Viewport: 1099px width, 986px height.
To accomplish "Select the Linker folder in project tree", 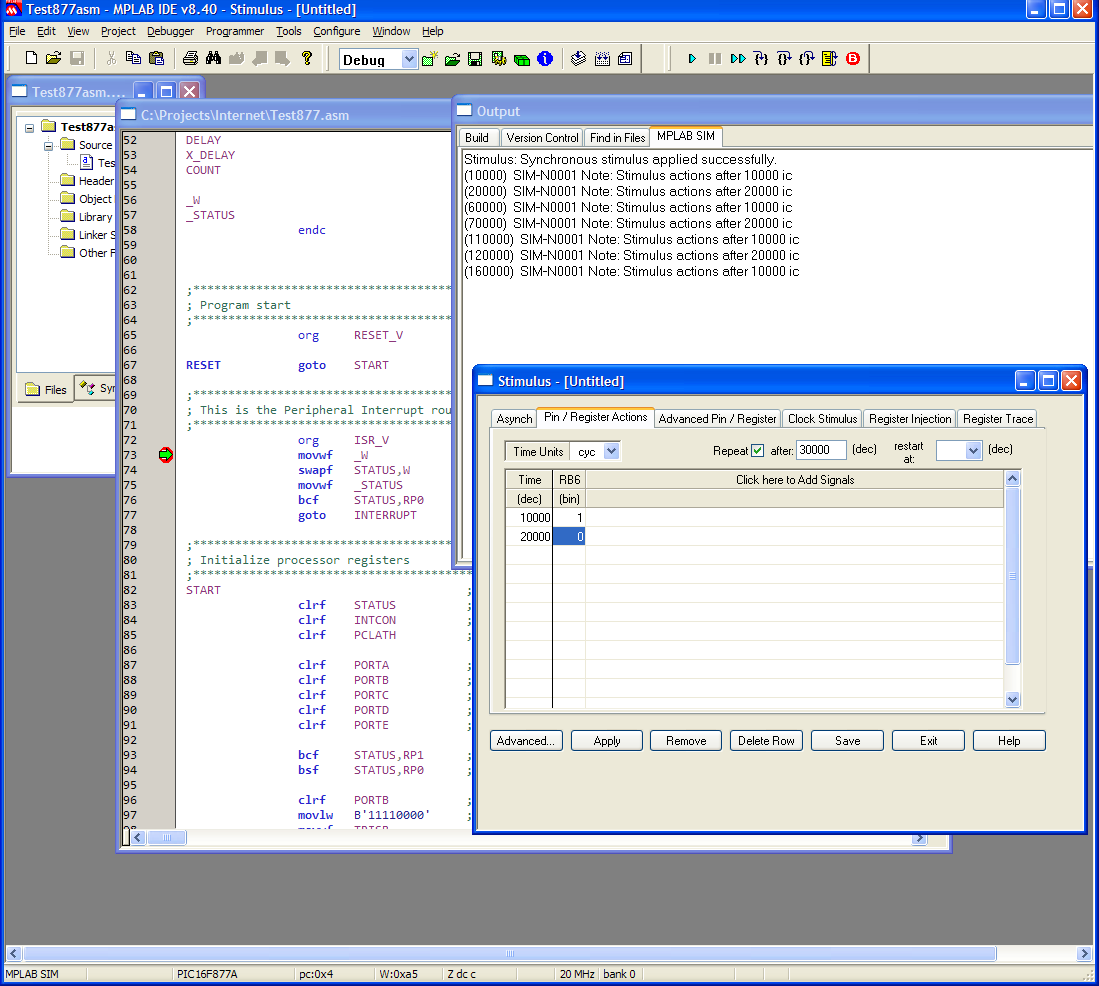I will pyautogui.click(x=88, y=235).
